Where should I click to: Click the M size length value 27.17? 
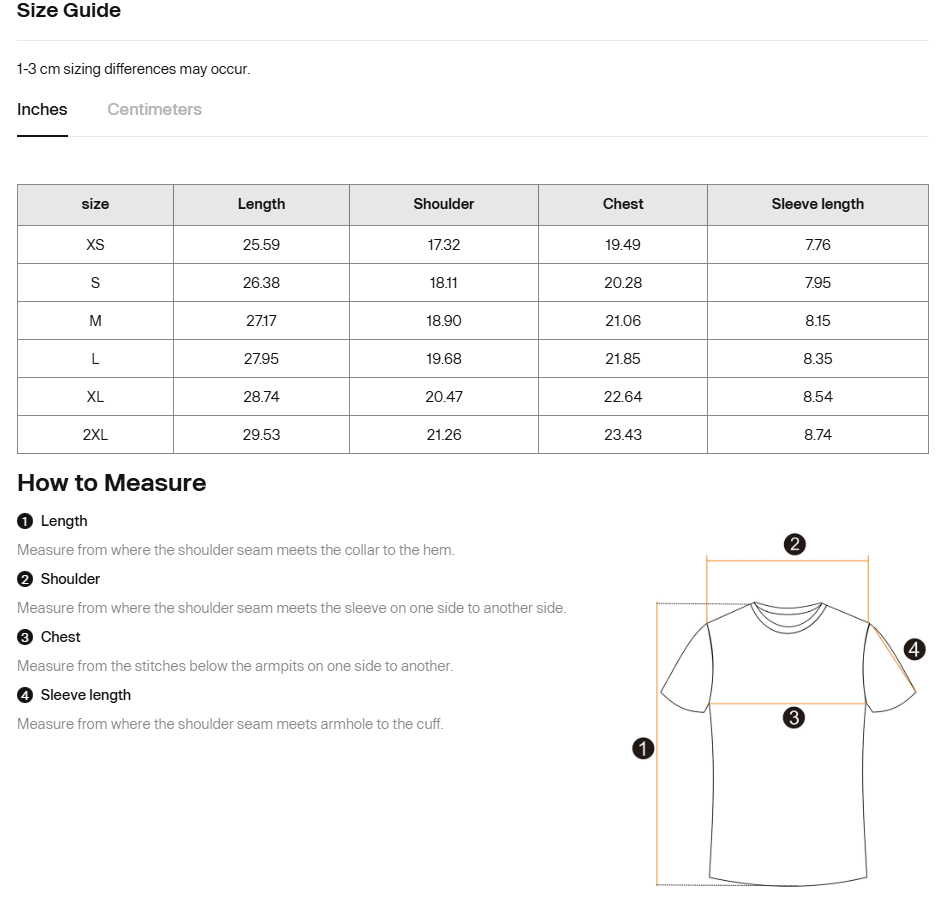(x=261, y=321)
